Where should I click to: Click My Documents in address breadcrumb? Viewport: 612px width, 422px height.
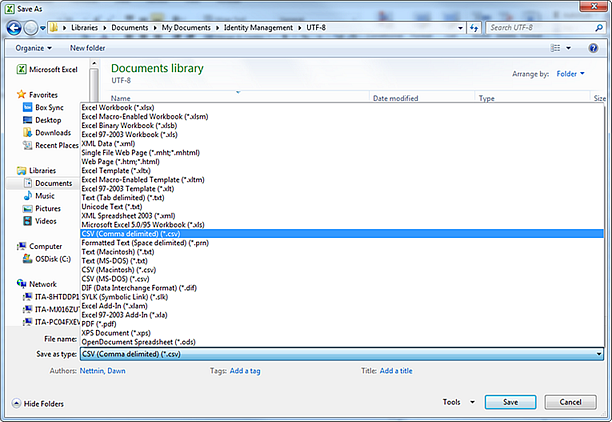coord(186,28)
